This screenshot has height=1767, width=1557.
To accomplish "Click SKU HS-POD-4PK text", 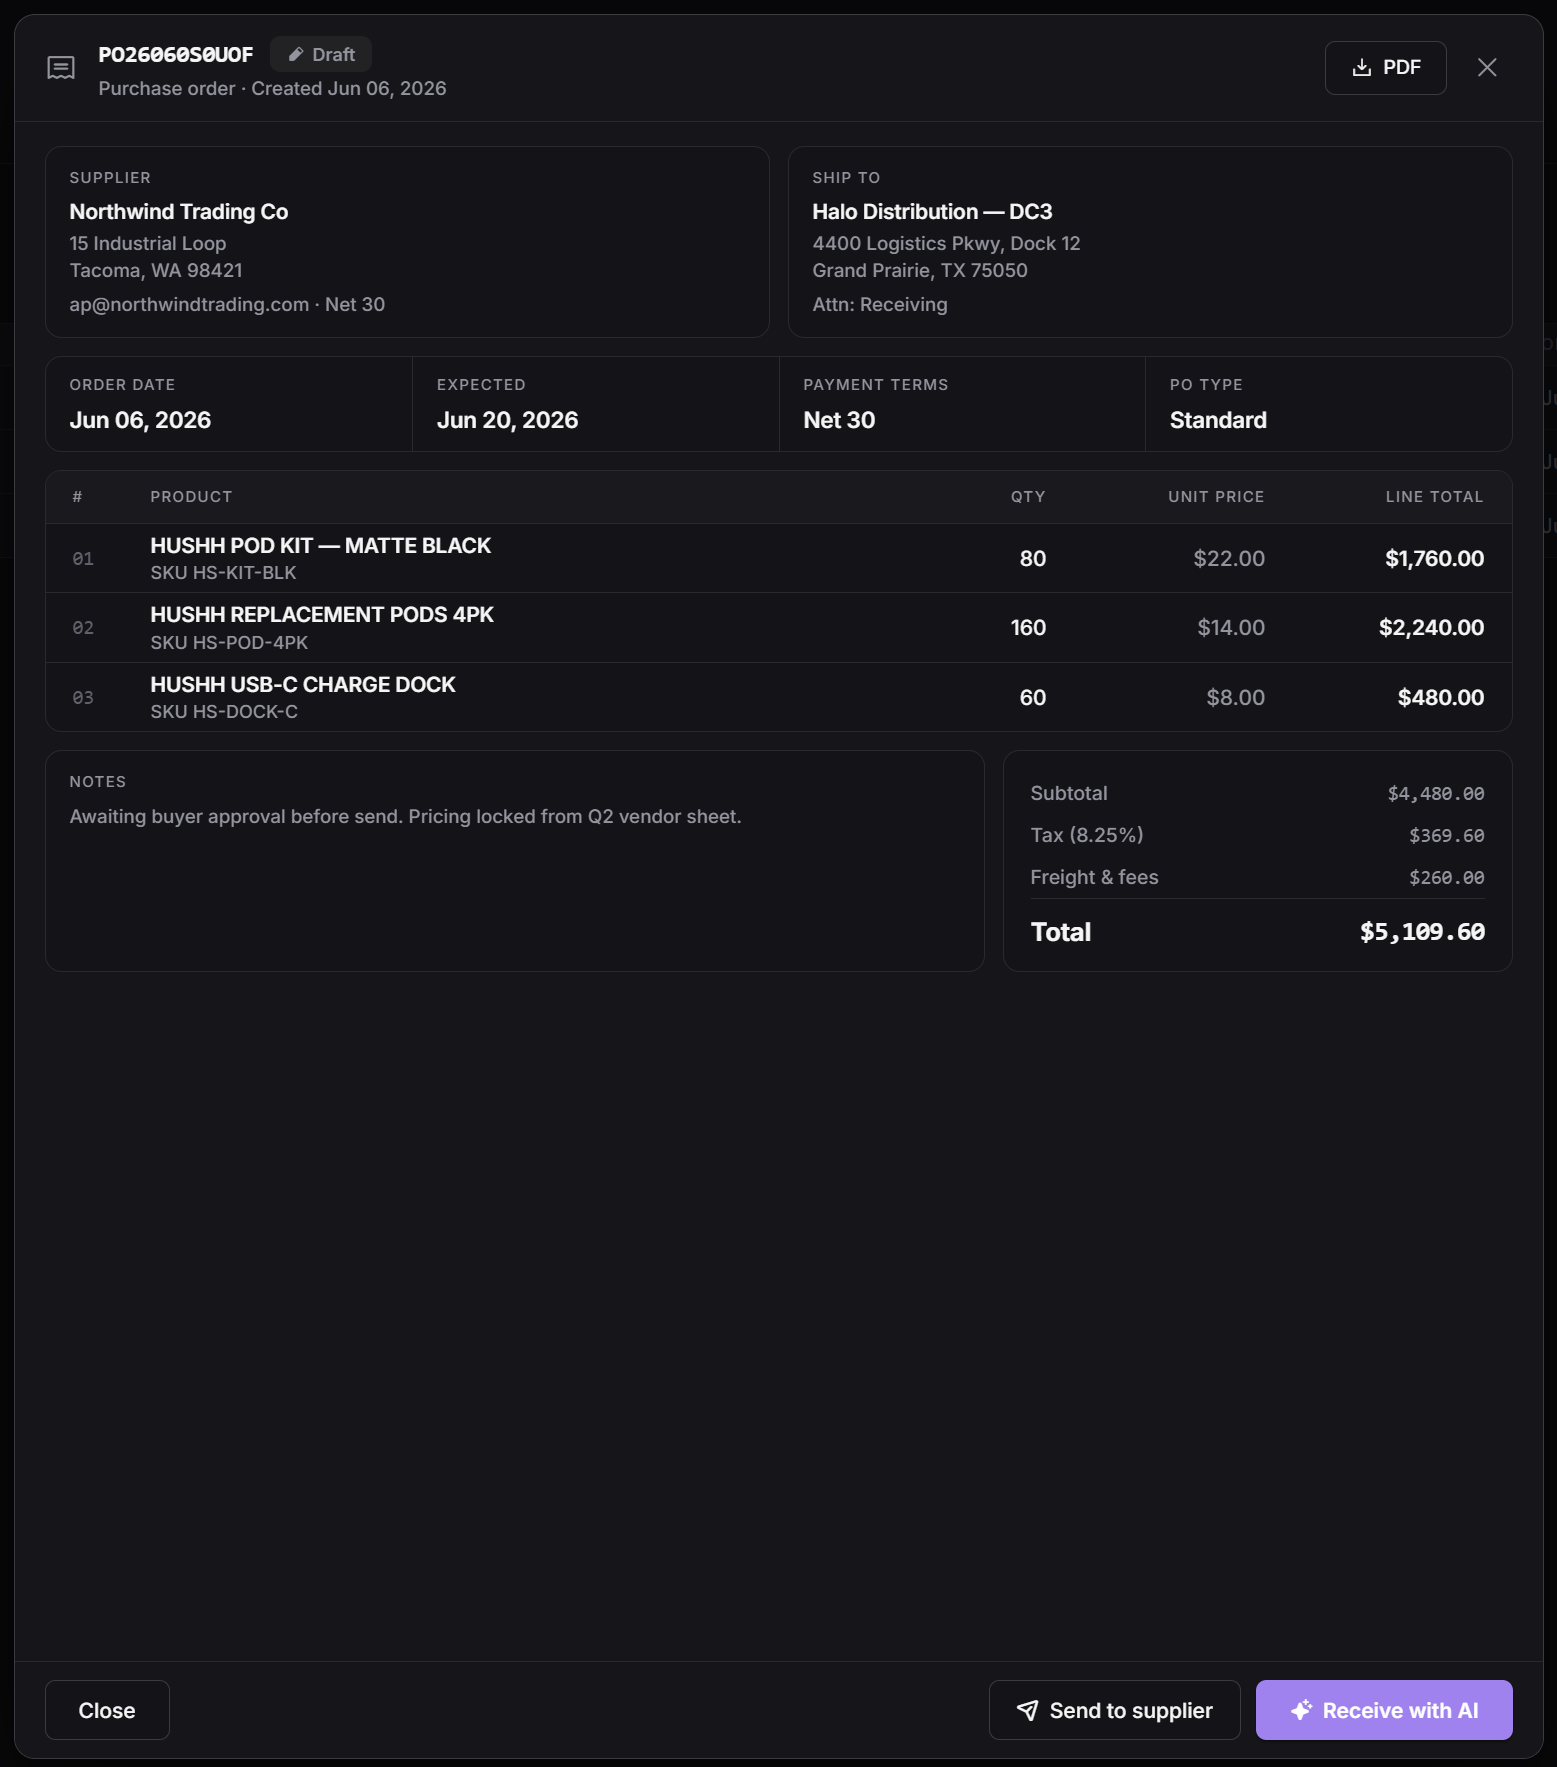I will (229, 643).
